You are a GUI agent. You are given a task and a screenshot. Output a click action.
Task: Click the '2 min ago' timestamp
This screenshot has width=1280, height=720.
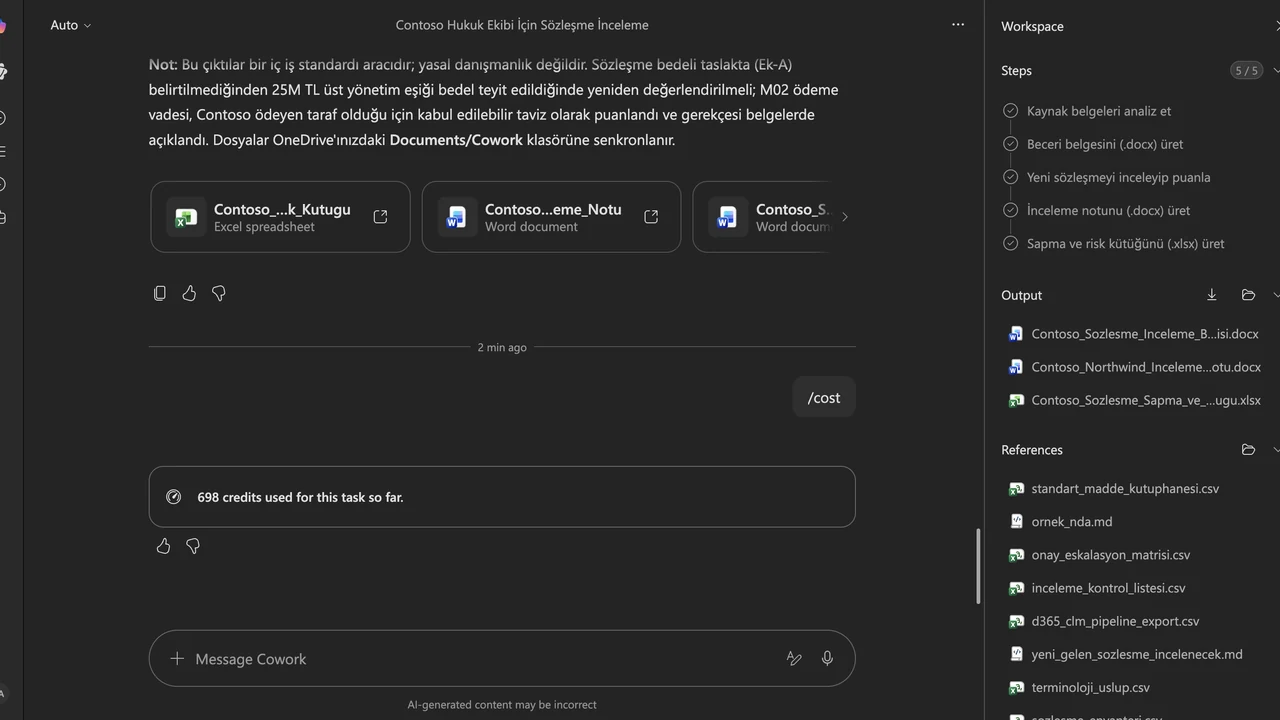[502, 347]
